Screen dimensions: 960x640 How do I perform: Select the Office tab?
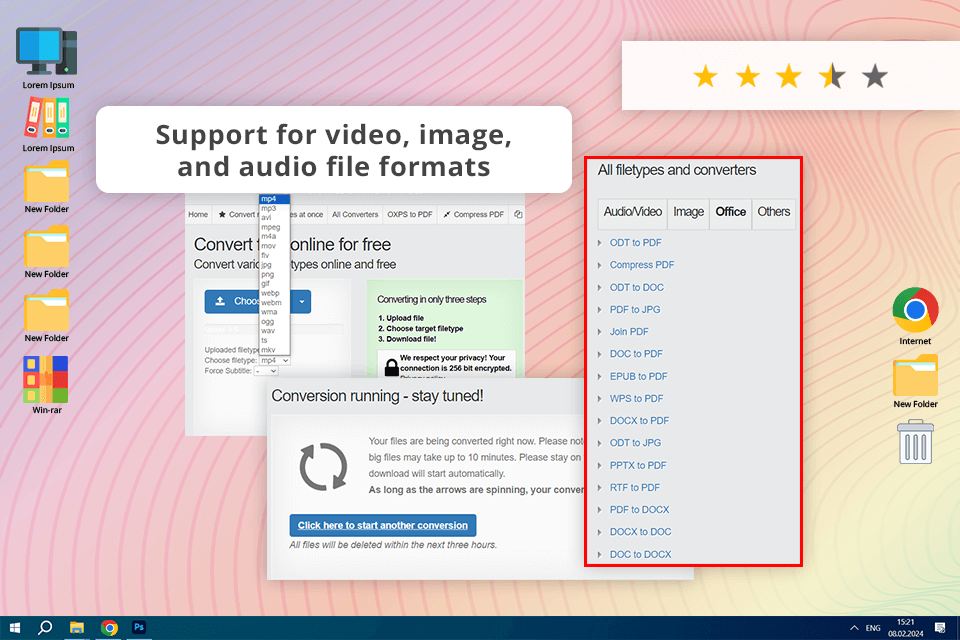click(x=730, y=212)
